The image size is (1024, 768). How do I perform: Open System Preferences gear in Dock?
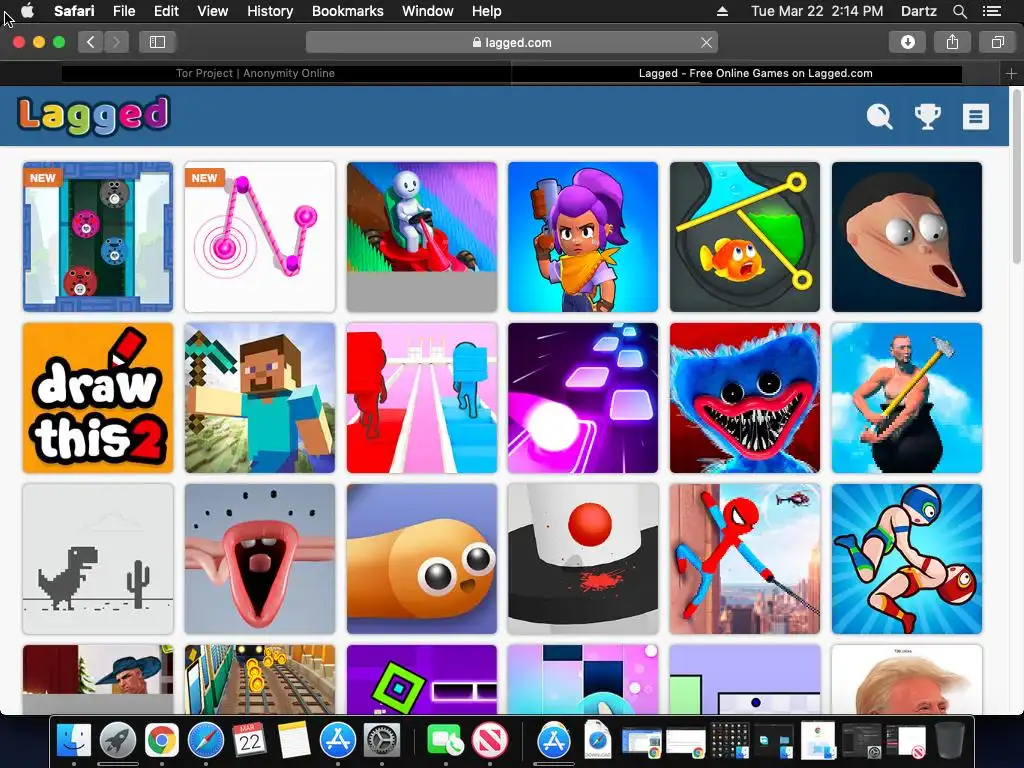pyautogui.click(x=381, y=741)
